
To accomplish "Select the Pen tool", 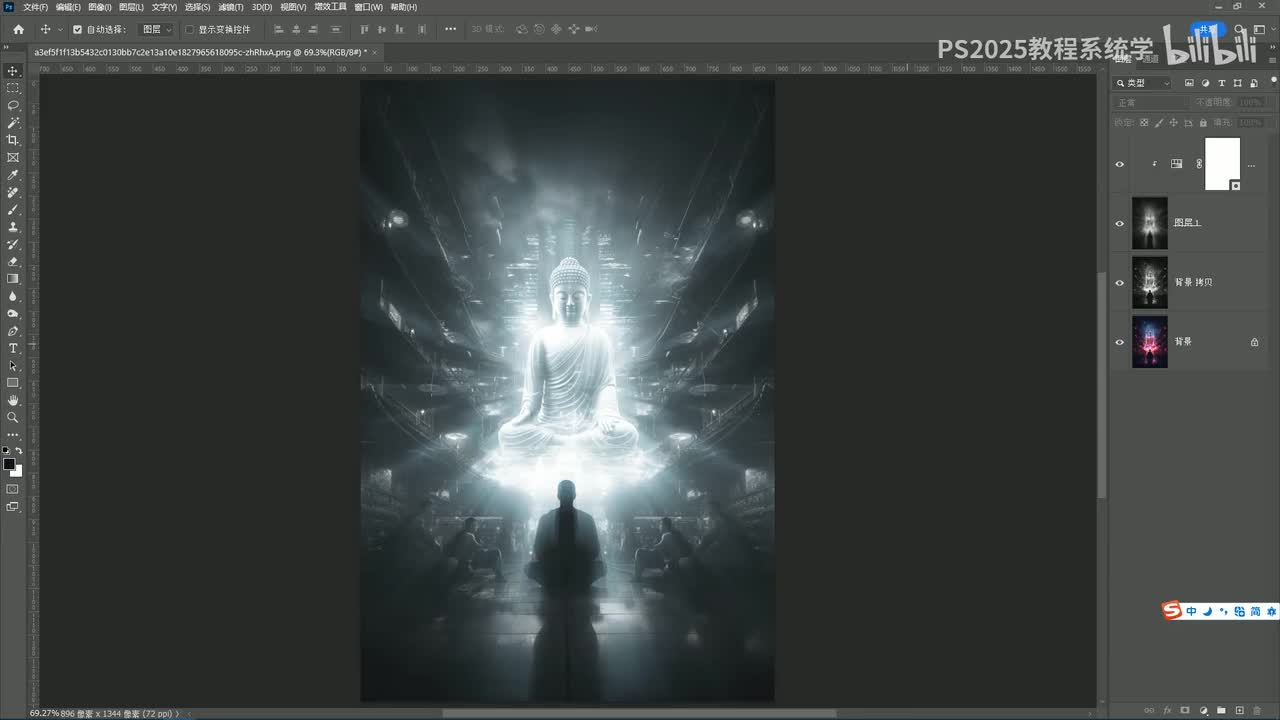I will point(13,331).
